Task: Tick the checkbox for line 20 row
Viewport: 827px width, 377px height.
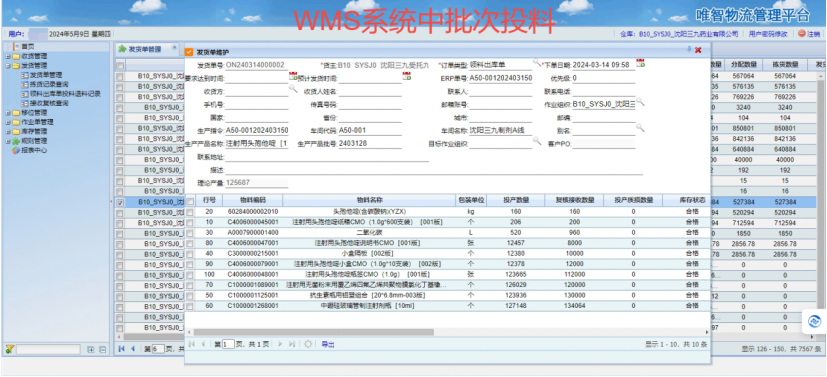Action: click(x=190, y=212)
